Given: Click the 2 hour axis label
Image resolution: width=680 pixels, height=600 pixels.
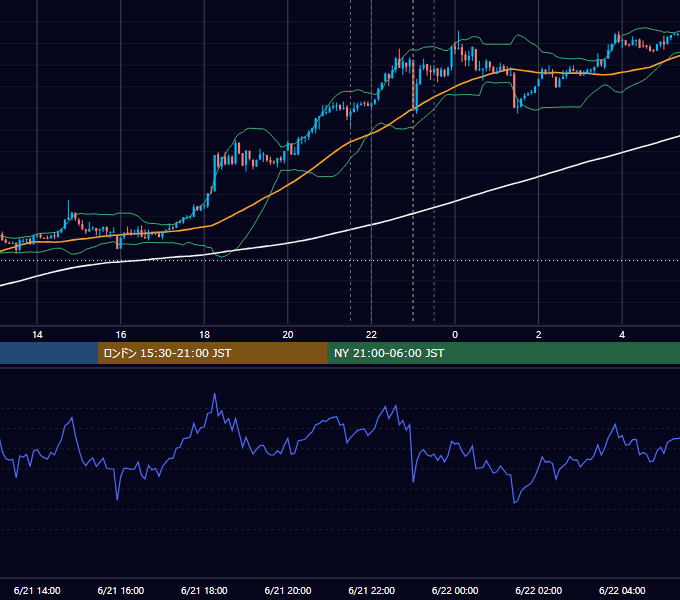Looking at the screenshot, I should click(539, 335).
